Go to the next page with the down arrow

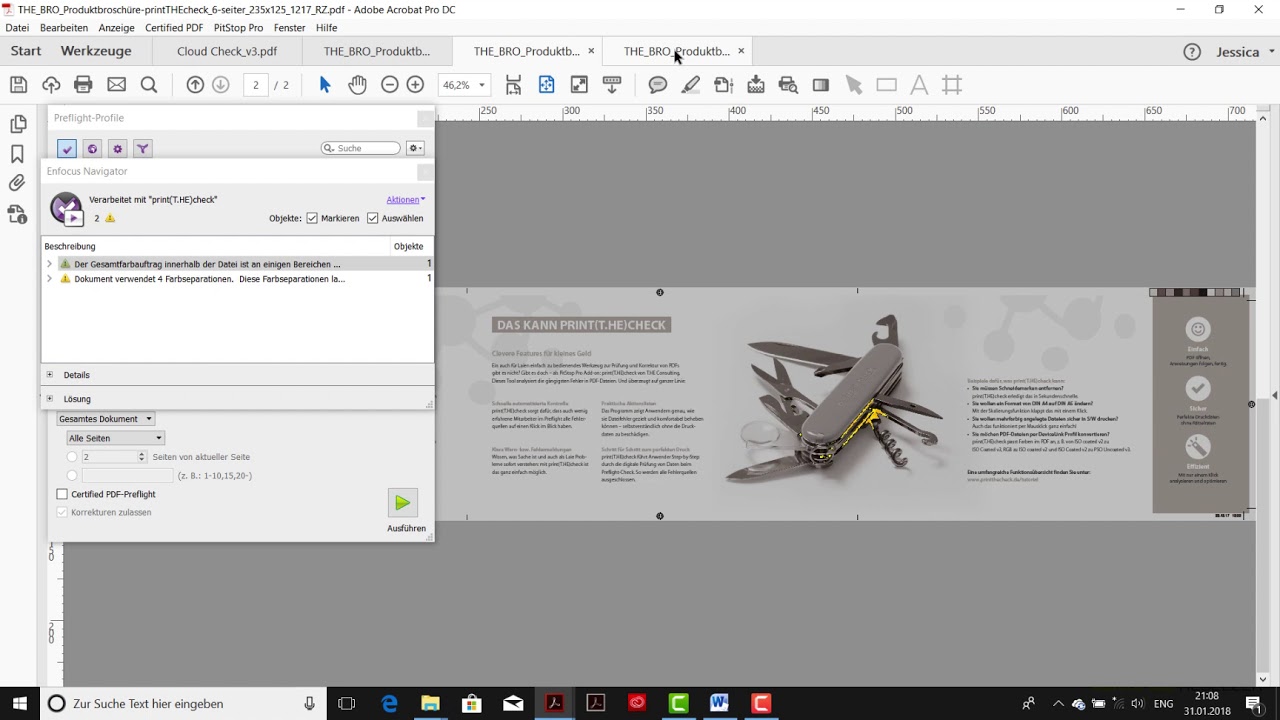pyautogui.click(x=221, y=85)
